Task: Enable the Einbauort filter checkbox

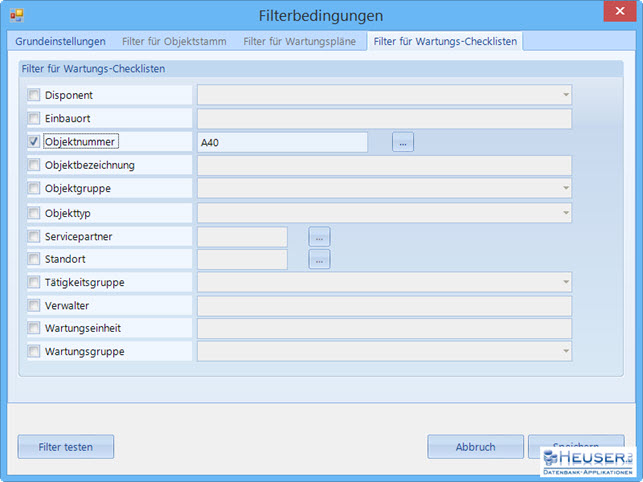Action: (34, 119)
